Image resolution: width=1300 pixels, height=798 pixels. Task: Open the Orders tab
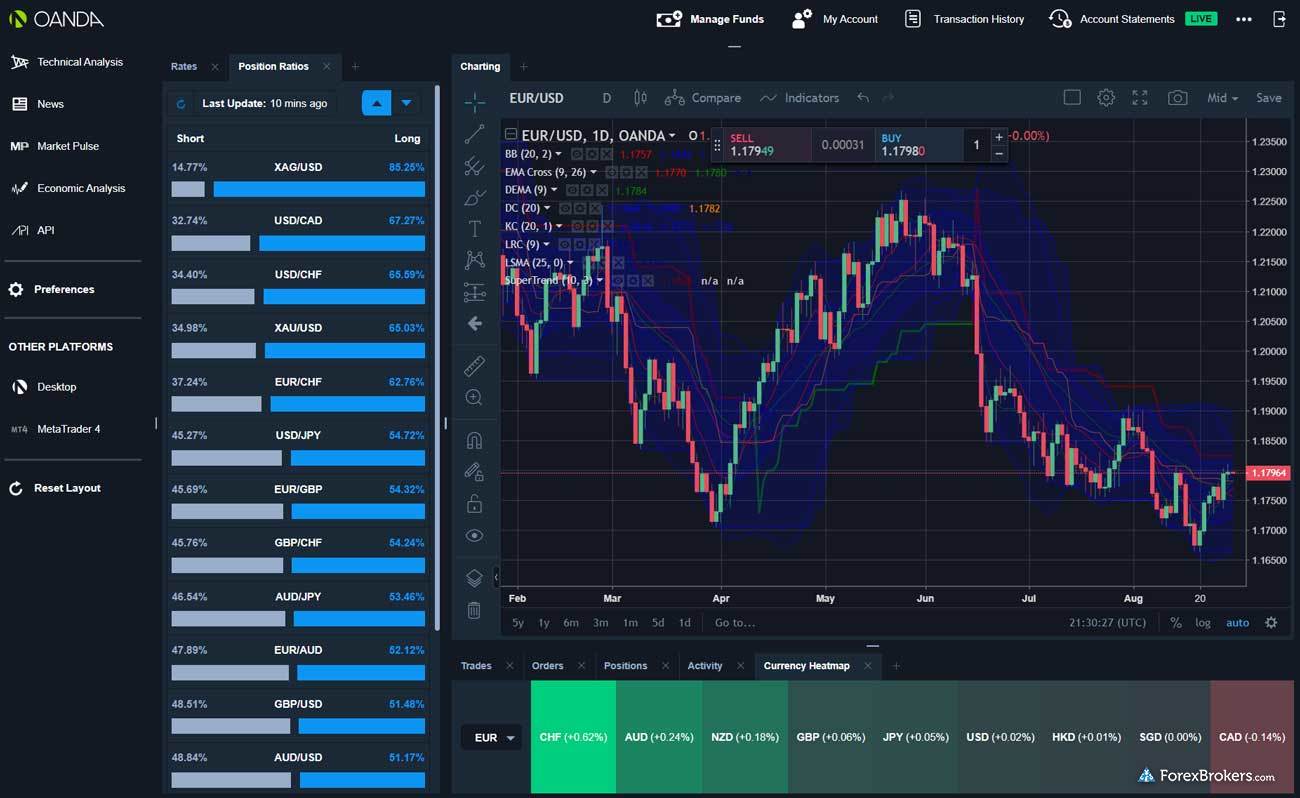[547, 666]
